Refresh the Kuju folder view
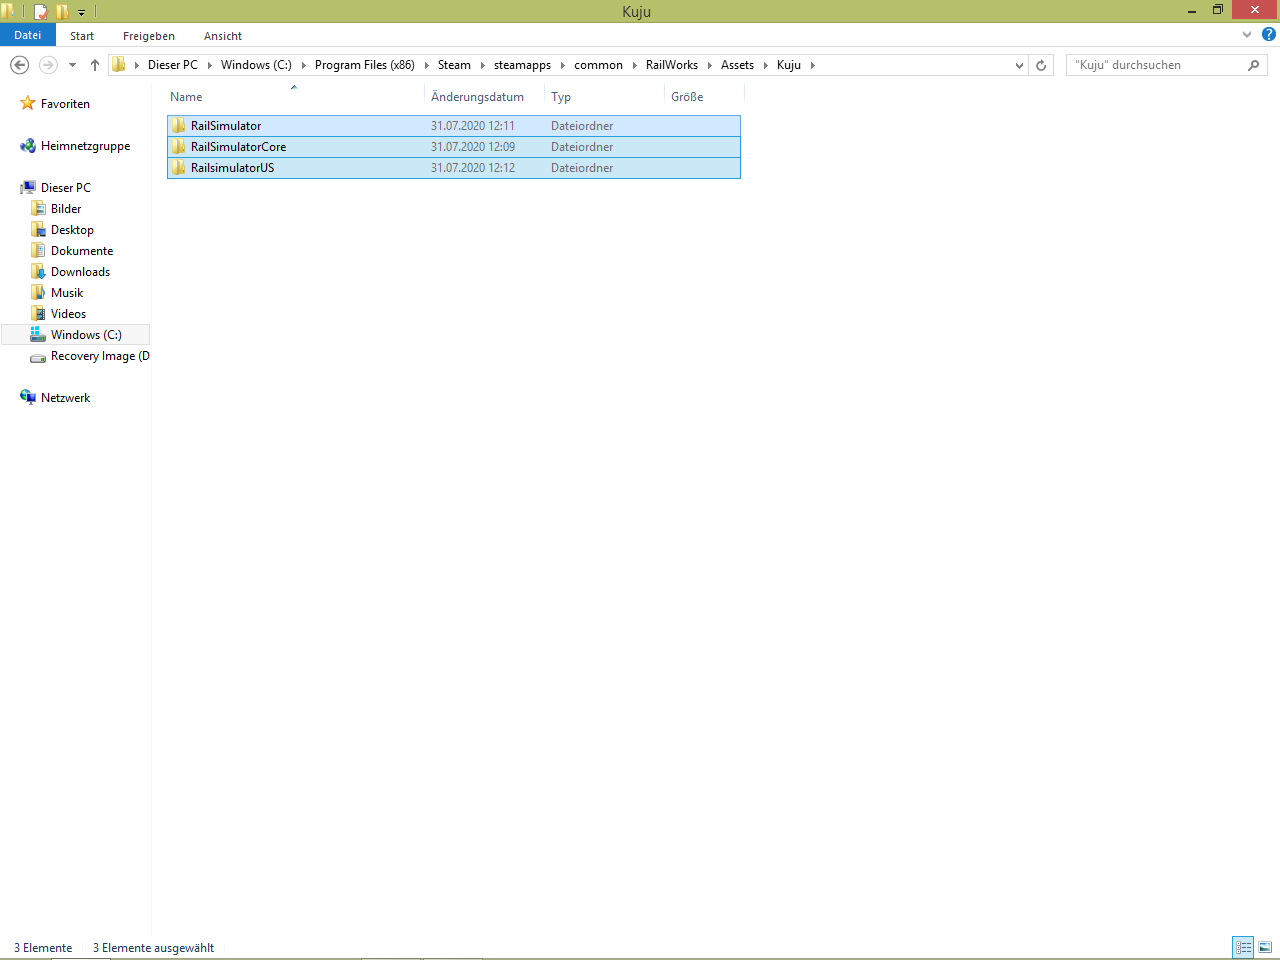Image resolution: width=1280 pixels, height=960 pixels. [x=1041, y=65]
